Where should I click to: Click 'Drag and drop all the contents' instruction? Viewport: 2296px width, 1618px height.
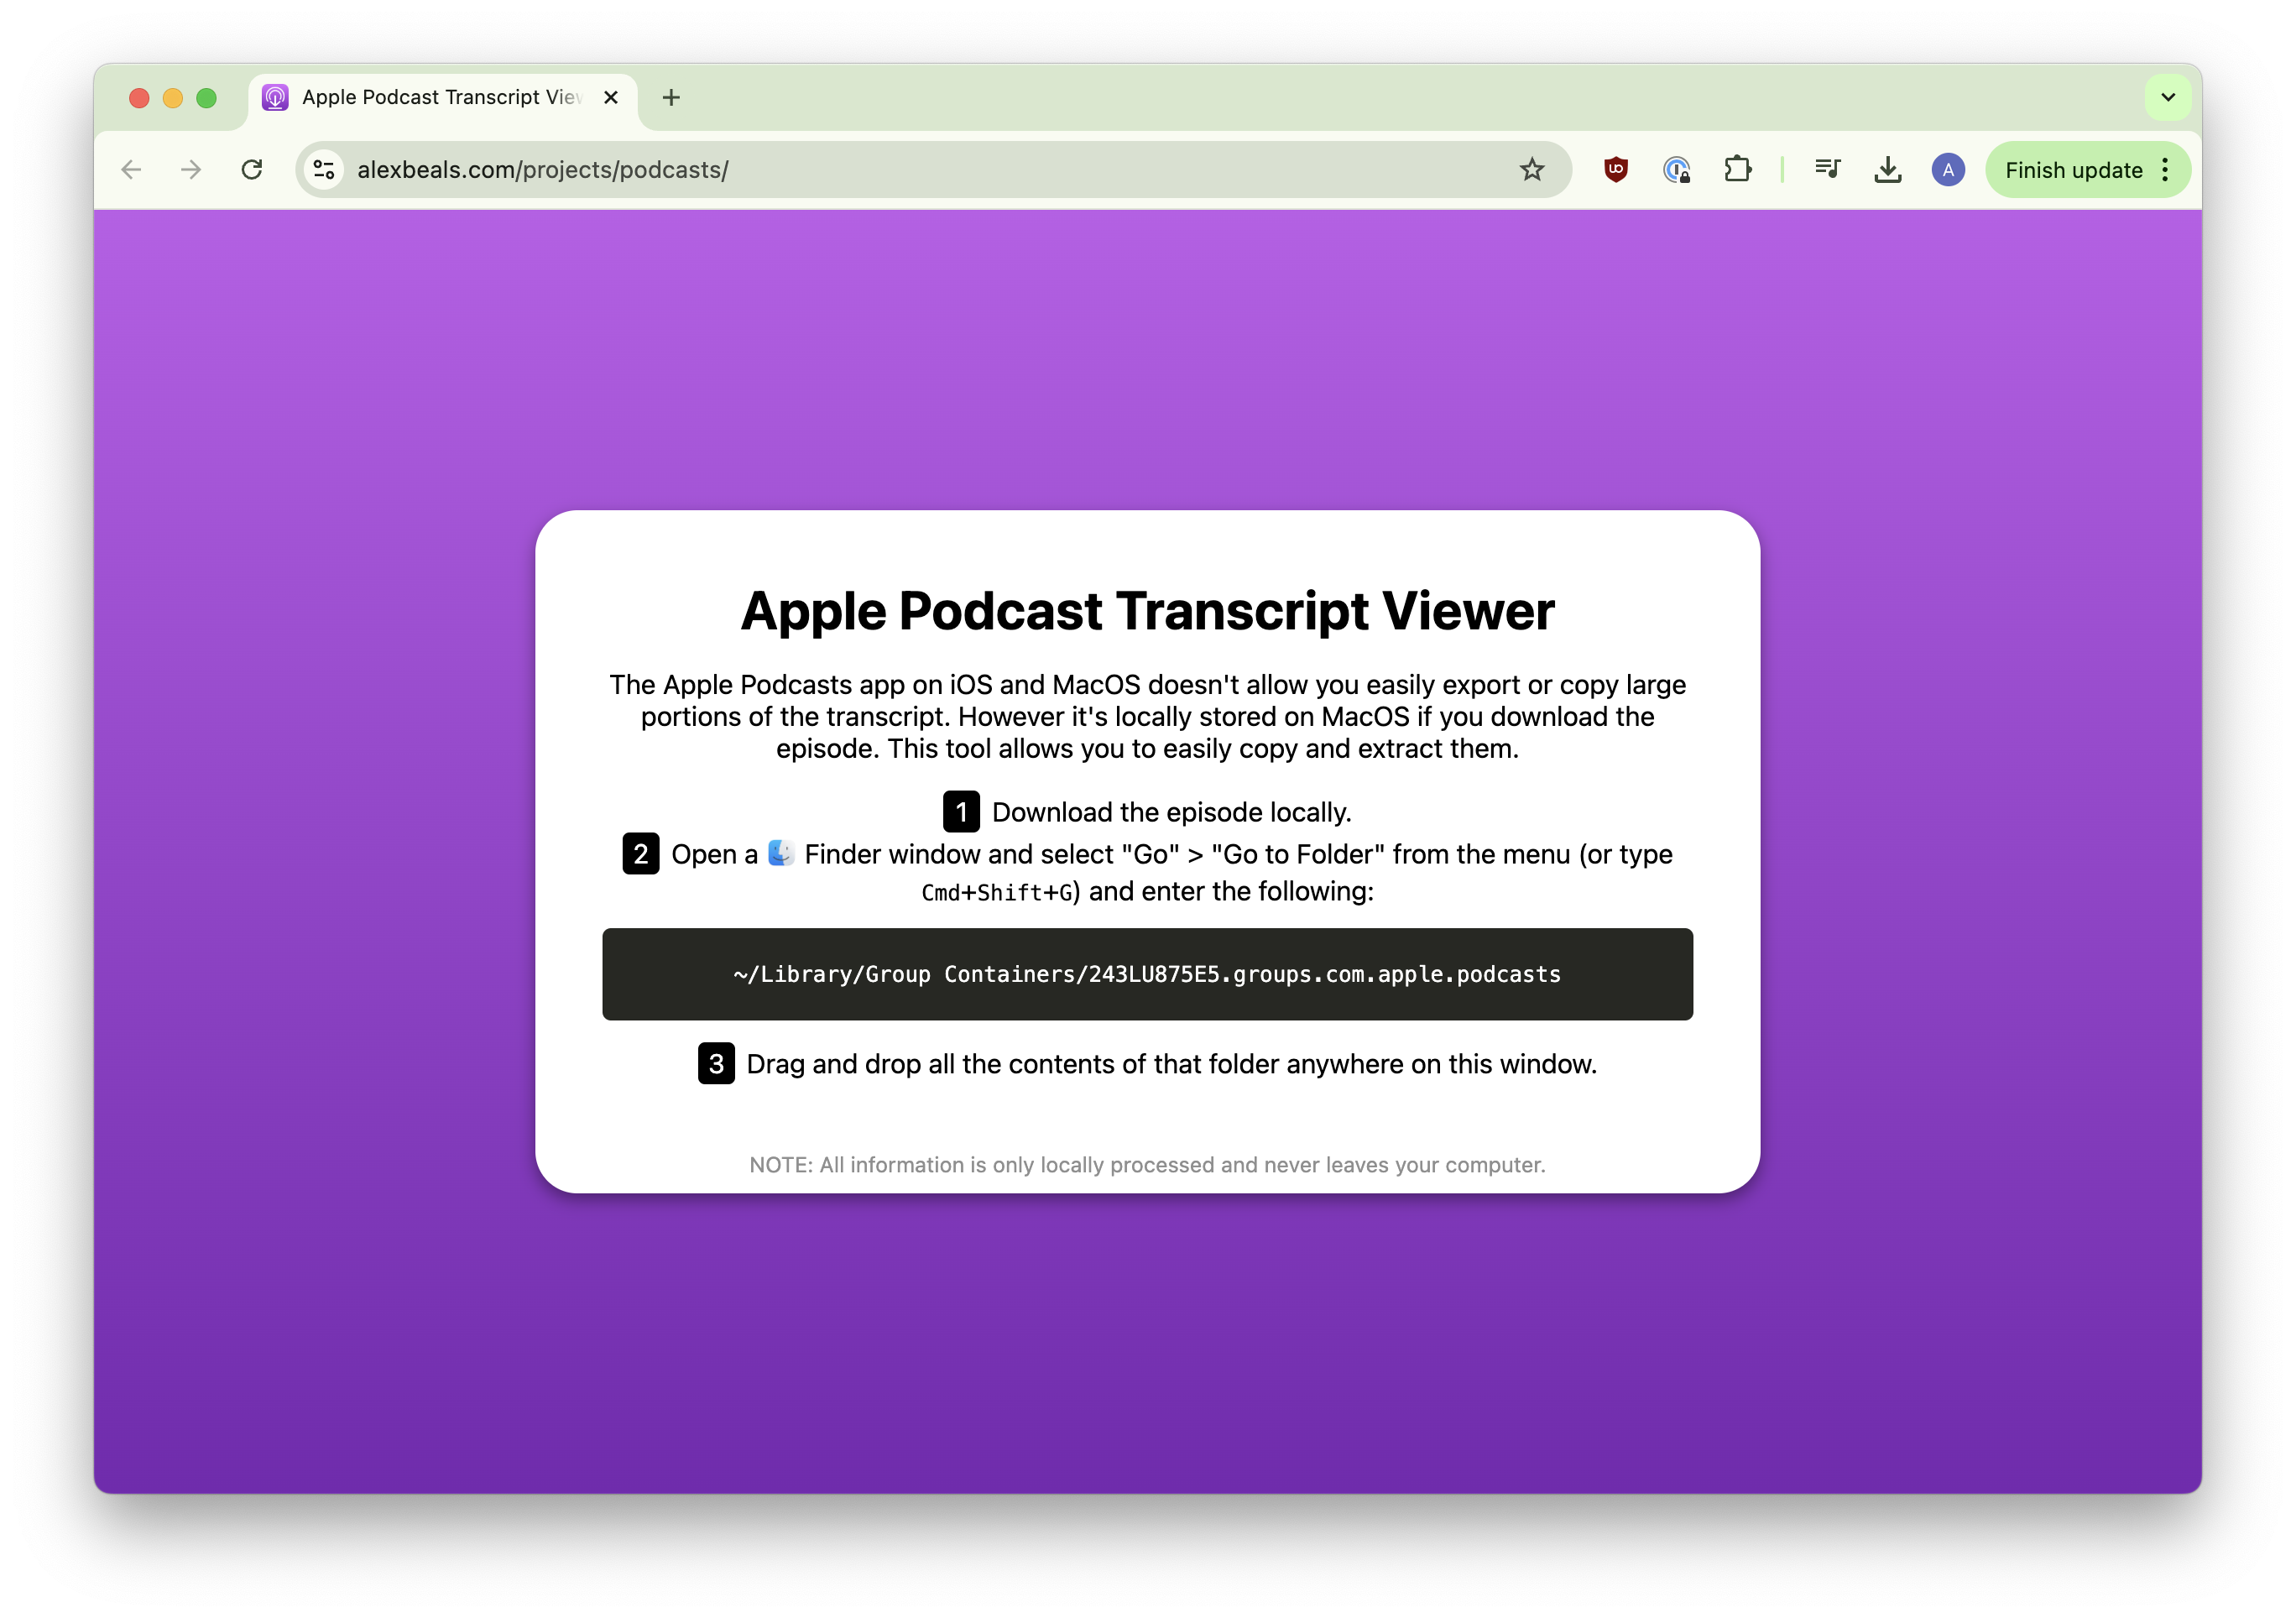coord(1171,1064)
